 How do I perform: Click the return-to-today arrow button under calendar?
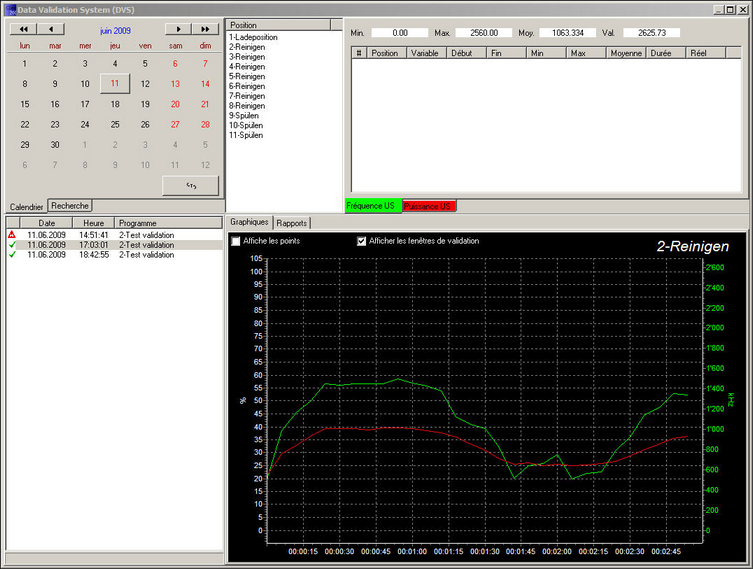pyautogui.click(x=191, y=186)
